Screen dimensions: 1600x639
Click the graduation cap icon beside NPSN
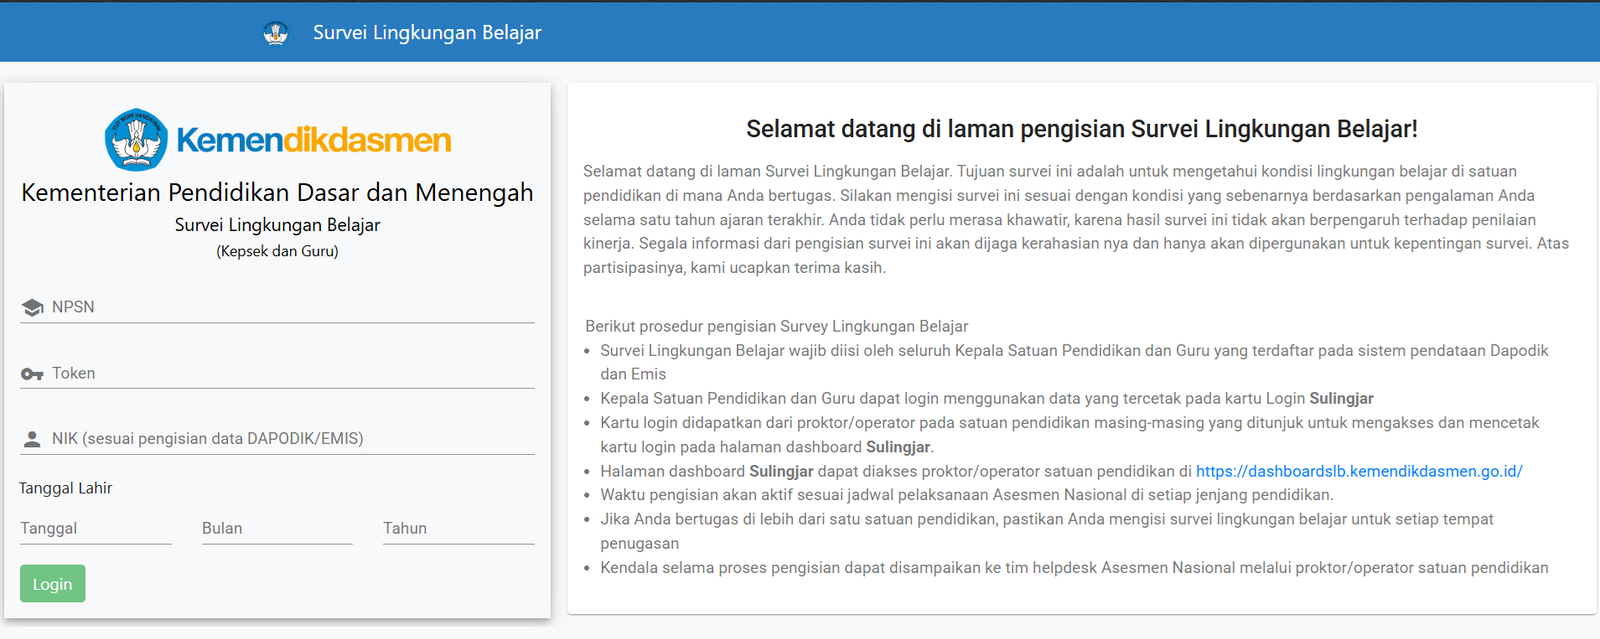[32, 308]
